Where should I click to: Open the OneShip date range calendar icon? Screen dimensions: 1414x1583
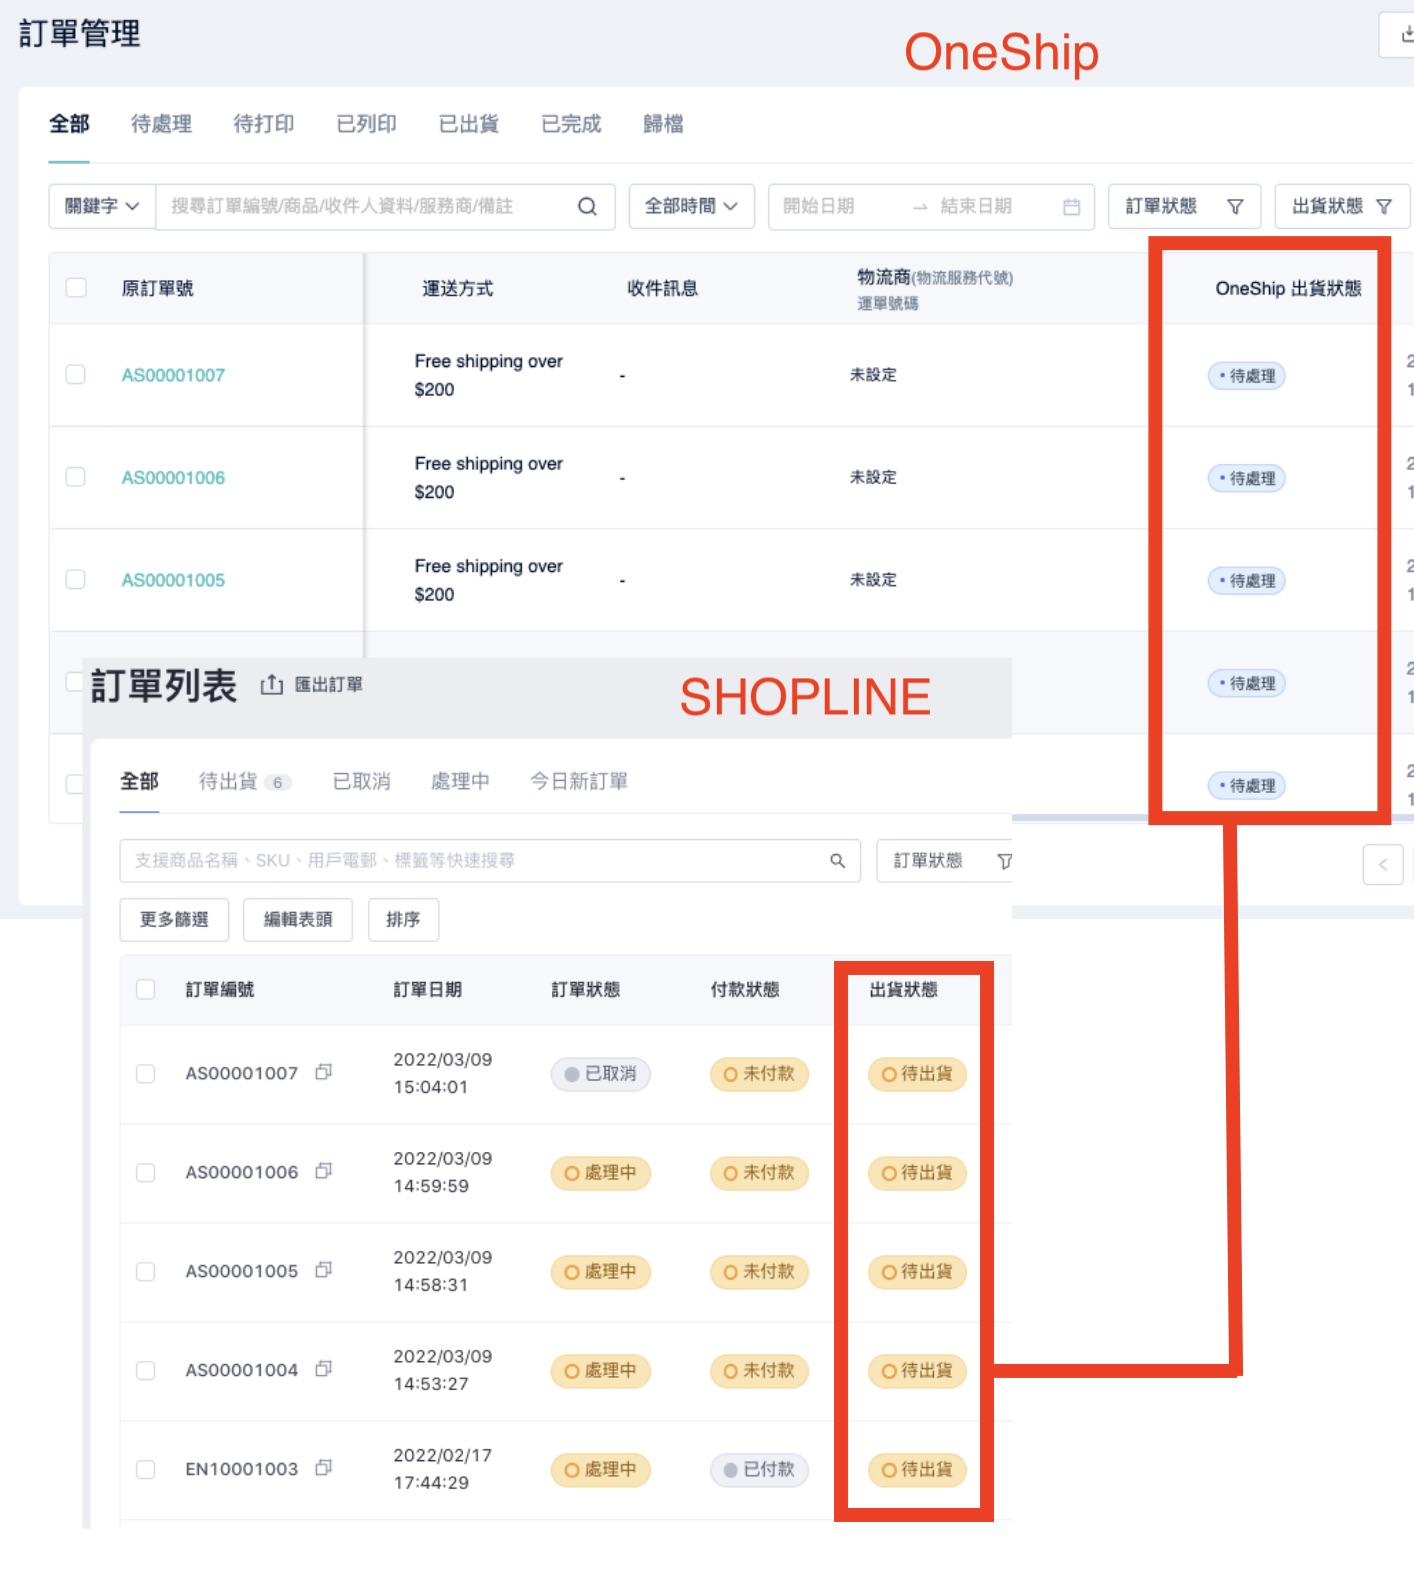pyautogui.click(x=1071, y=206)
